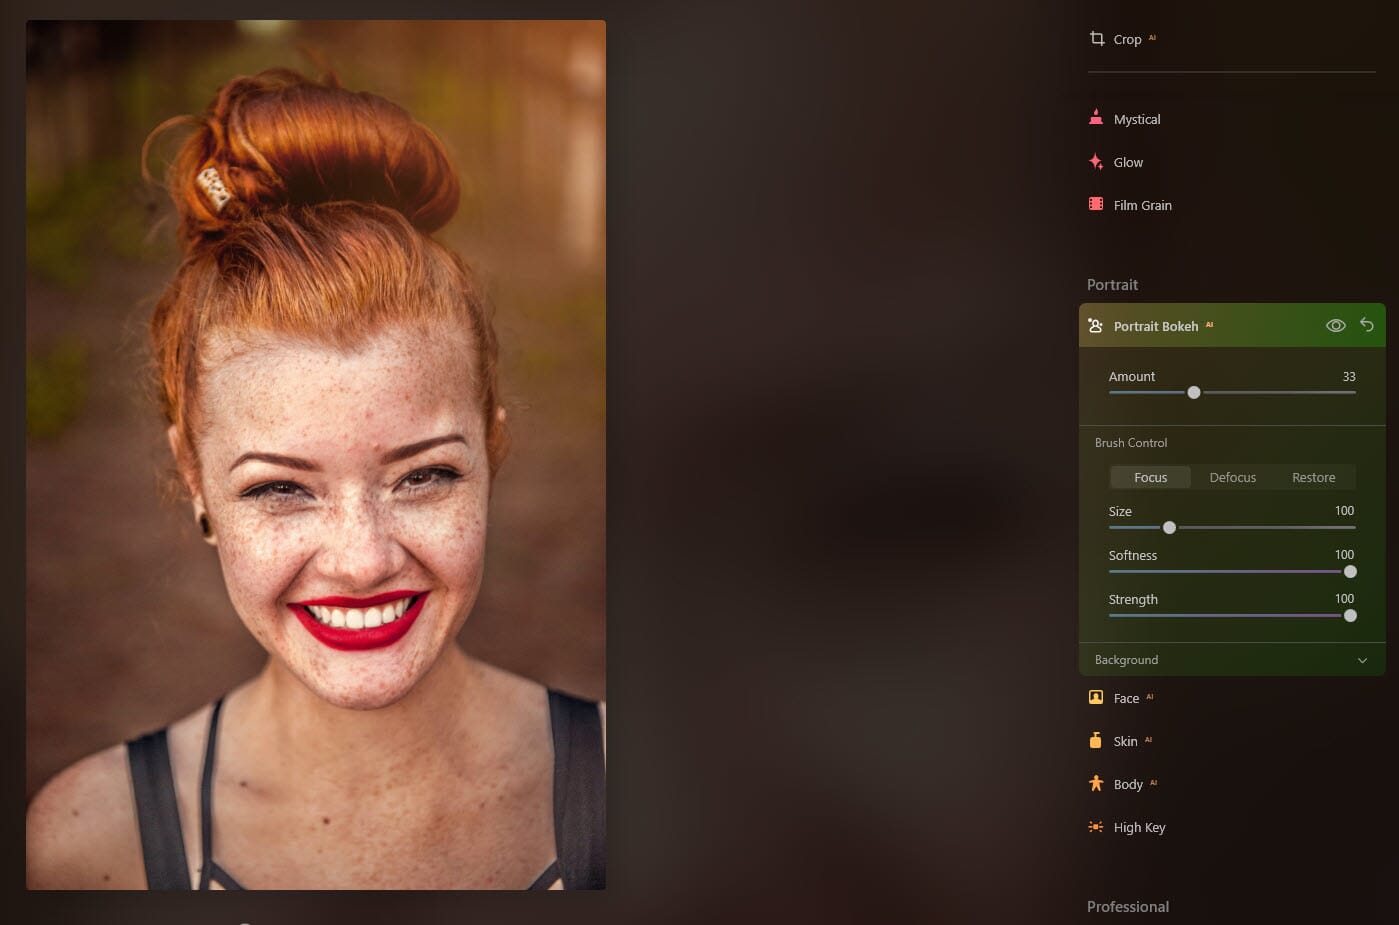
Task: Click the Glow sparkle icon
Action: click(1096, 161)
